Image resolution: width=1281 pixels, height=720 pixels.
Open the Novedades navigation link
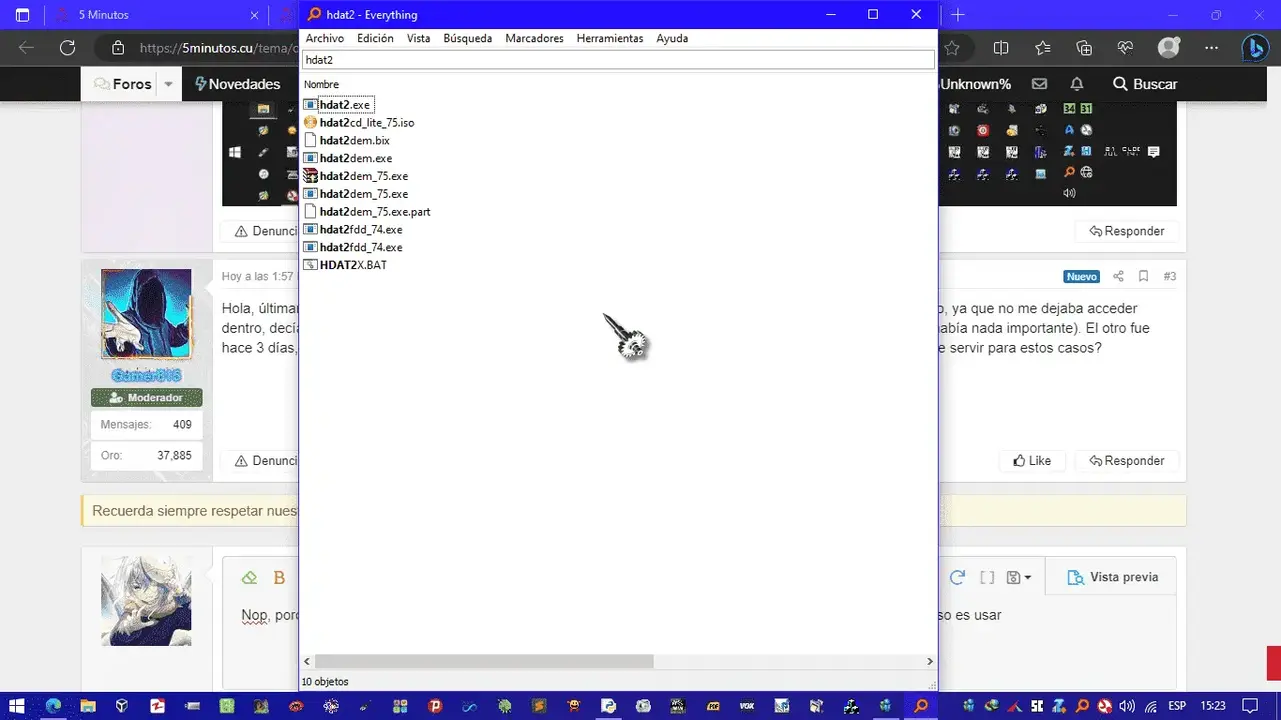pos(237,84)
